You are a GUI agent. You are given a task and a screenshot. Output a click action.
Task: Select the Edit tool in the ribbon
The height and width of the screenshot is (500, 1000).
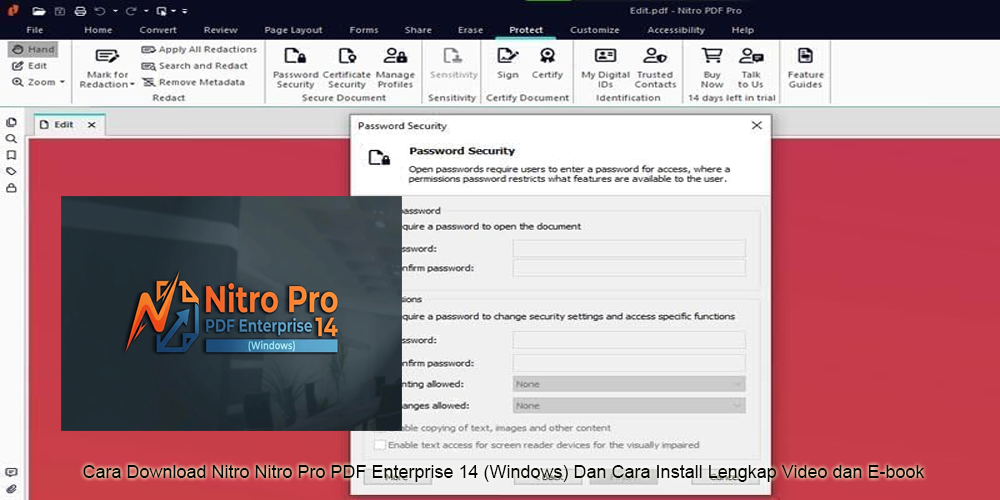[x=29, y=66]
